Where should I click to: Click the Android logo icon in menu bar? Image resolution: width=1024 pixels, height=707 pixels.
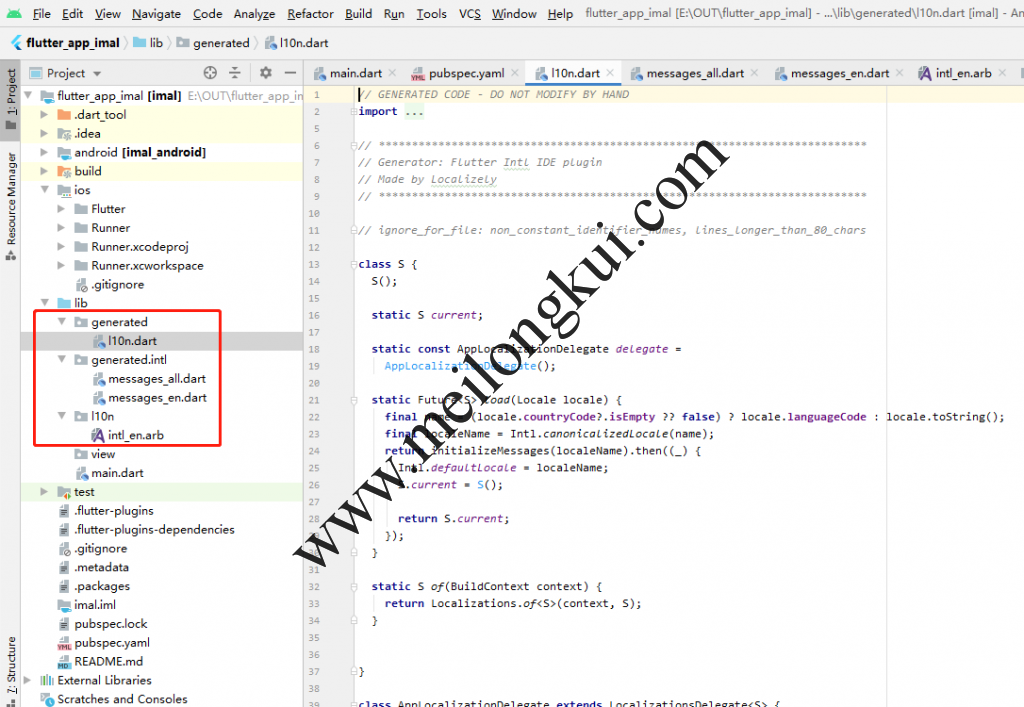pyautogui.click(x=13, y=14)
